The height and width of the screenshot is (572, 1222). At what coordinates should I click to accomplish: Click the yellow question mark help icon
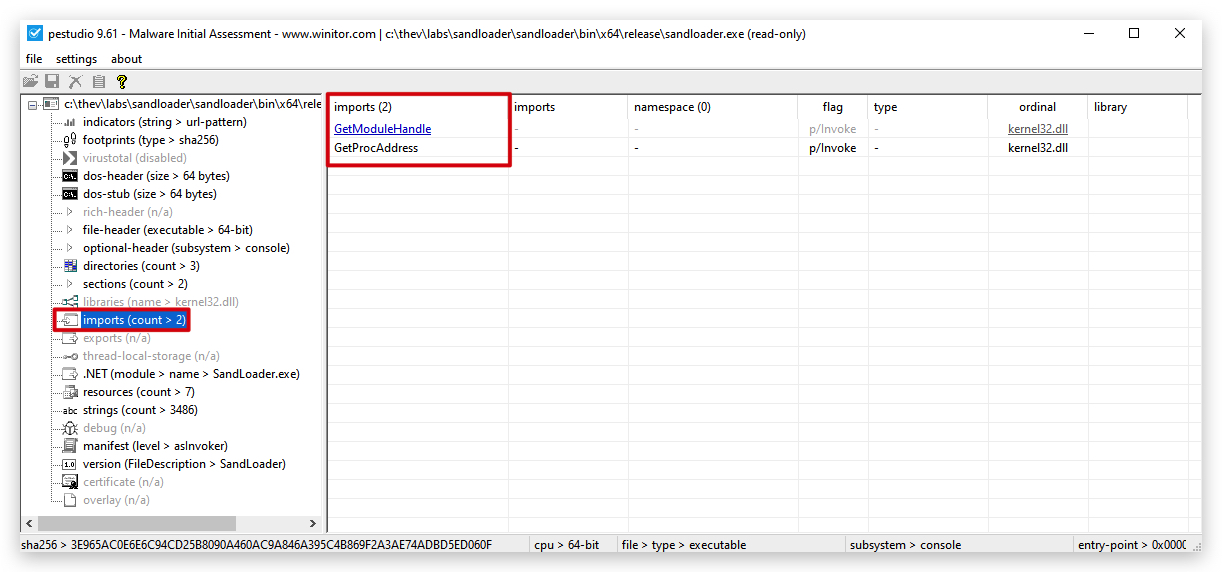[122, 81]
